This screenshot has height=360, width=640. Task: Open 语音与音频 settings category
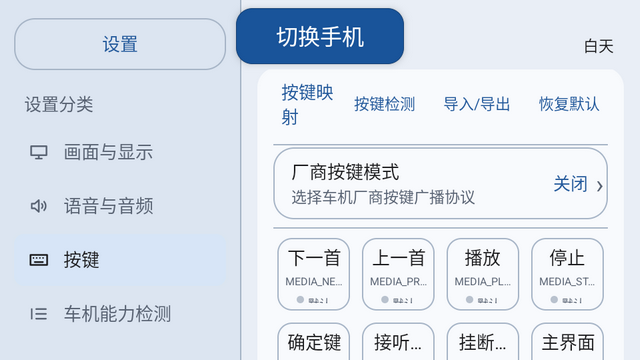(x=120, y=206)
